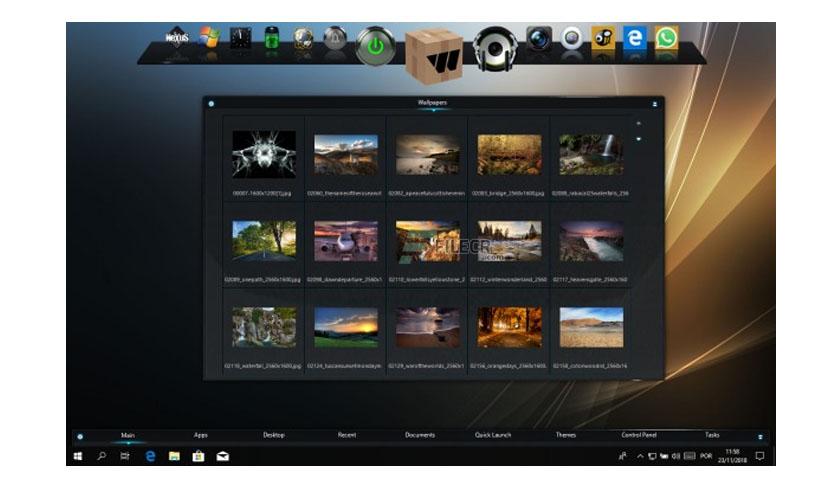Launch the camera lens icon in the dock

coord(539,38)
